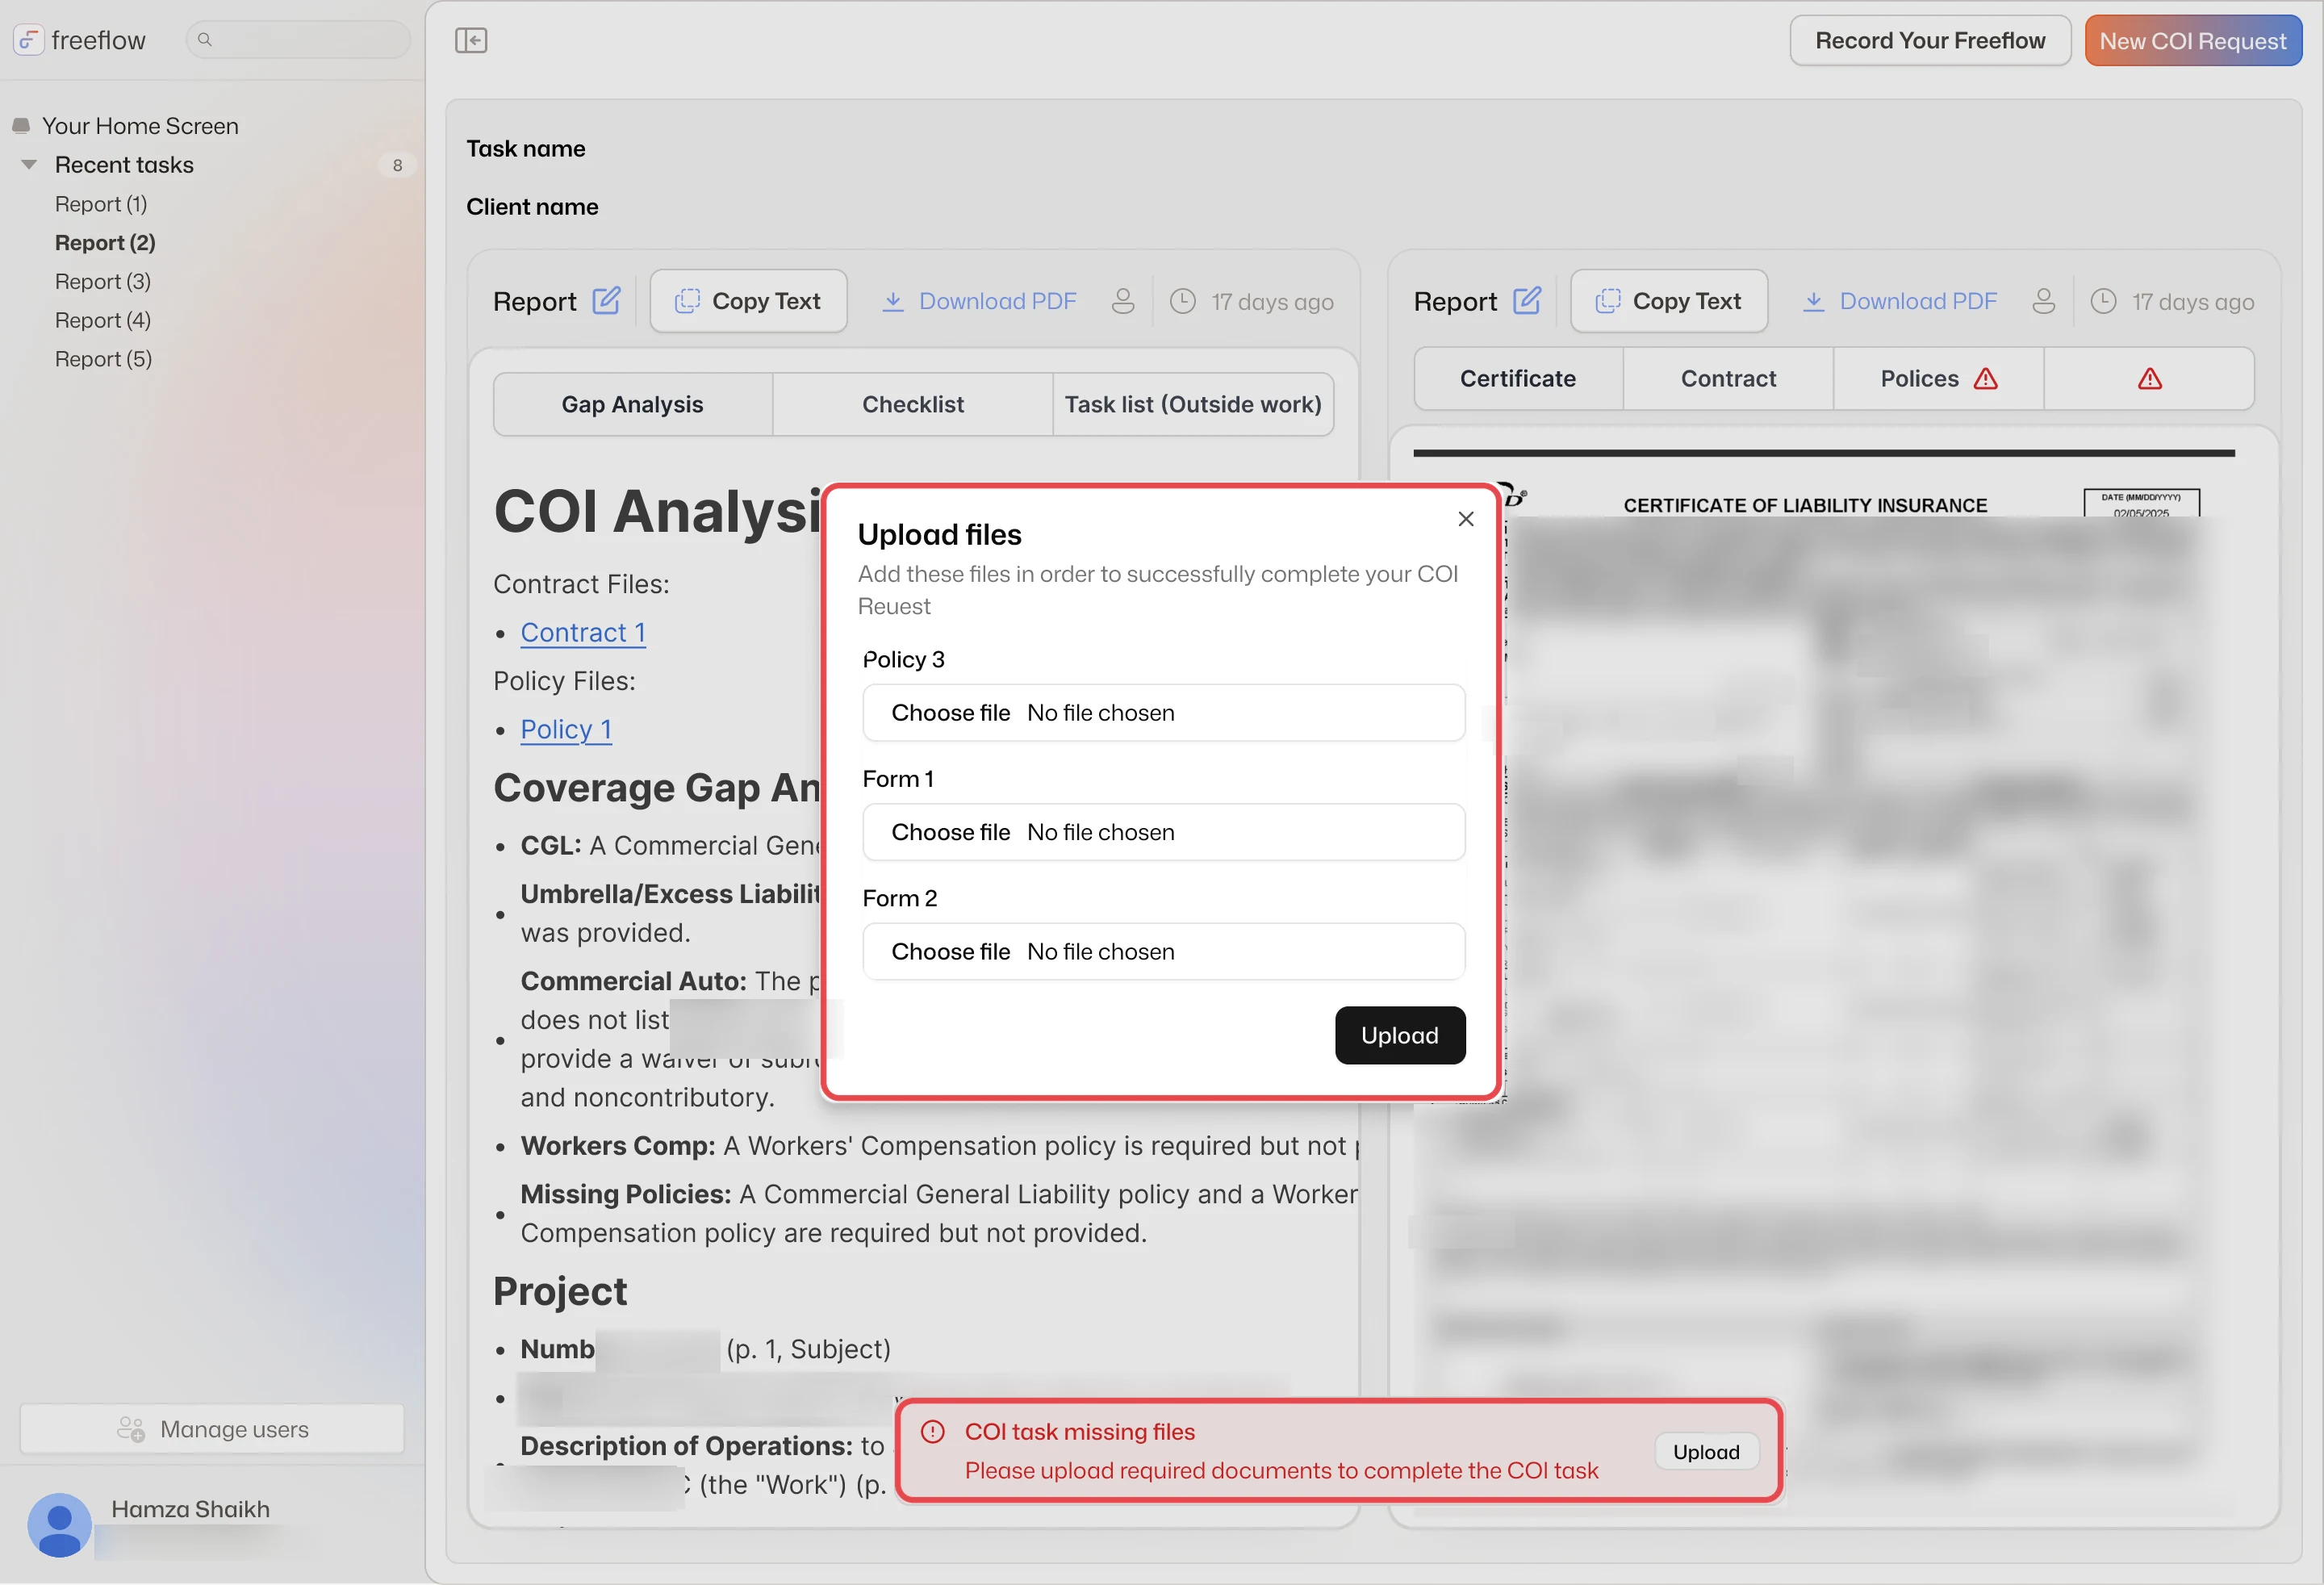Screen dimensions: 2324x1585
Task: Click the freeflow logo icon
Action: 28,40
